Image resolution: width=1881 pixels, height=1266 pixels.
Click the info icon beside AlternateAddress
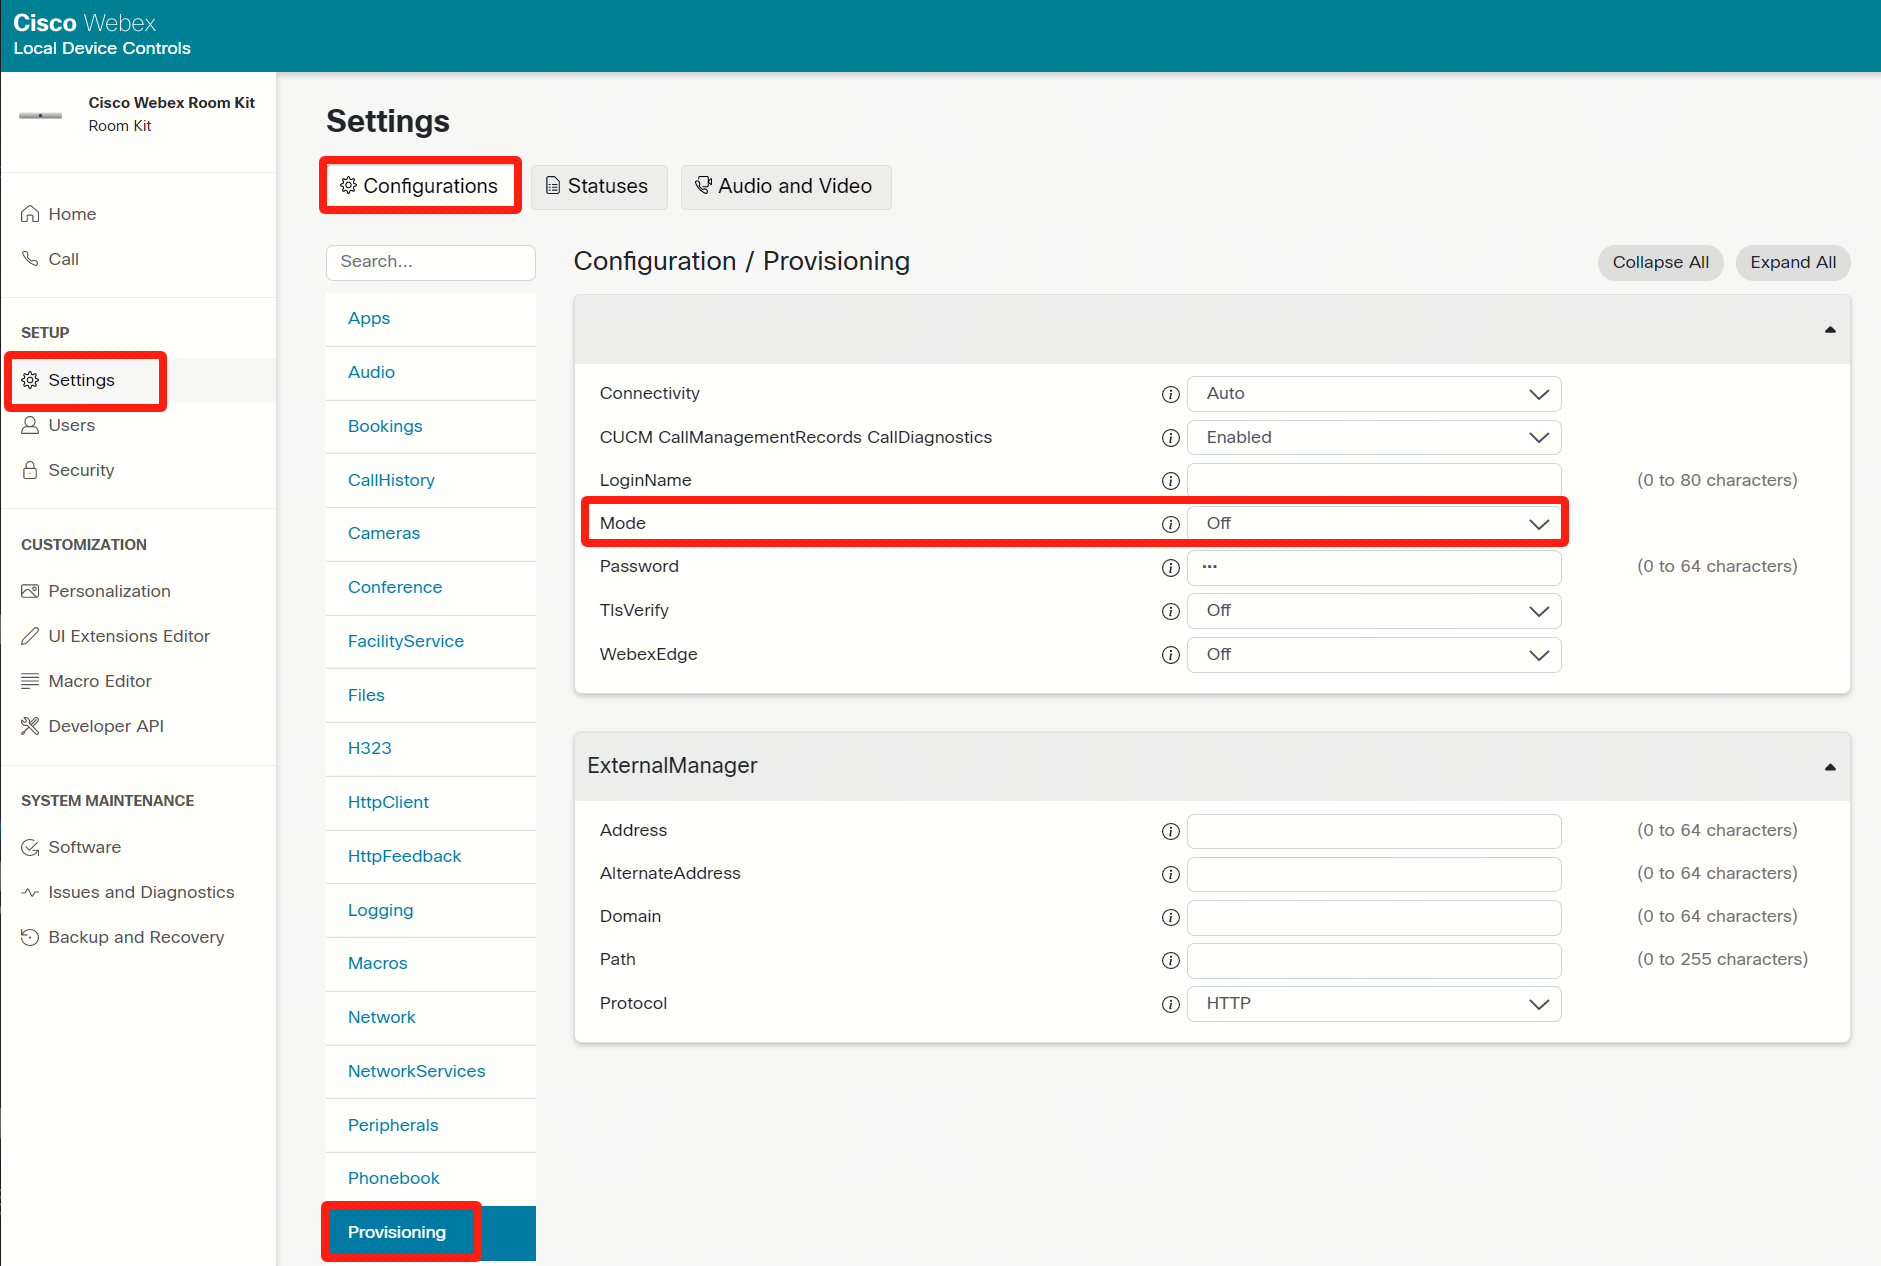[1170, 874]
